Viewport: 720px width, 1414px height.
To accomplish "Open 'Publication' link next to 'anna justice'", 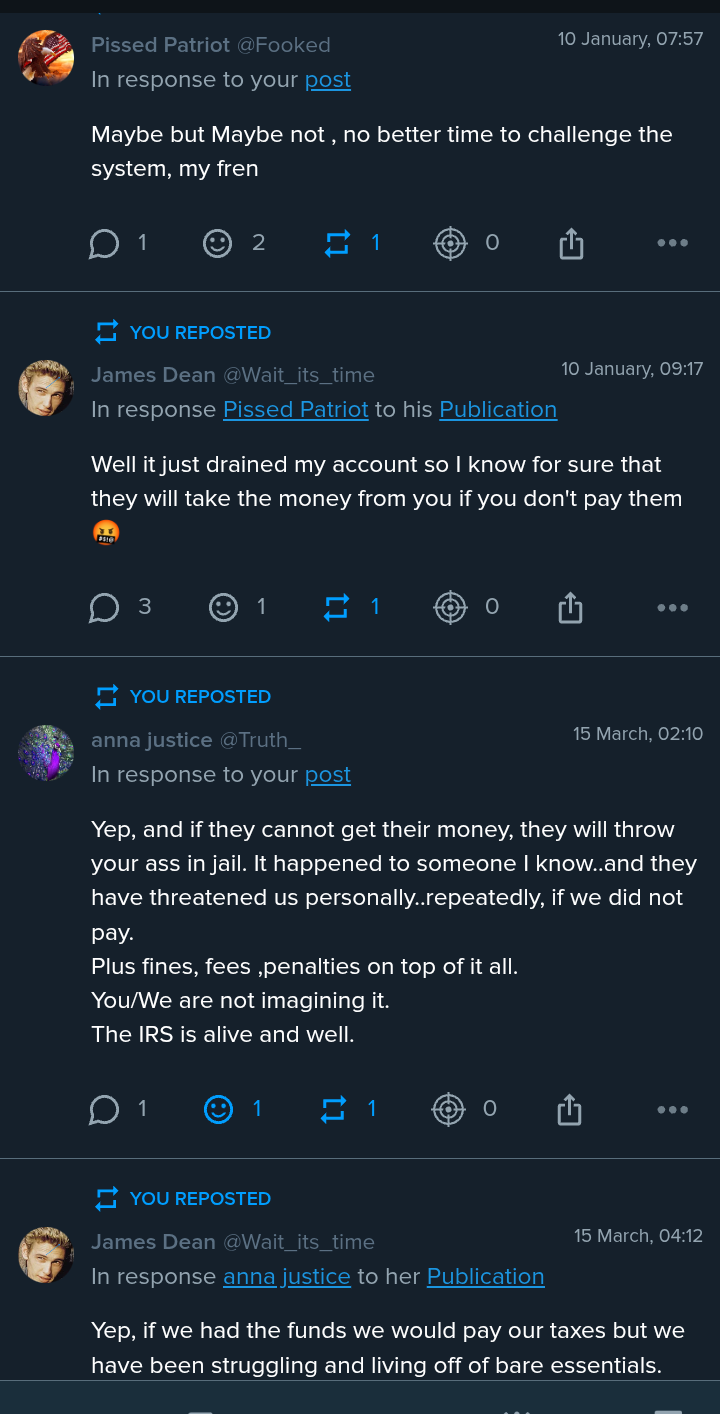I will 485,1277.
